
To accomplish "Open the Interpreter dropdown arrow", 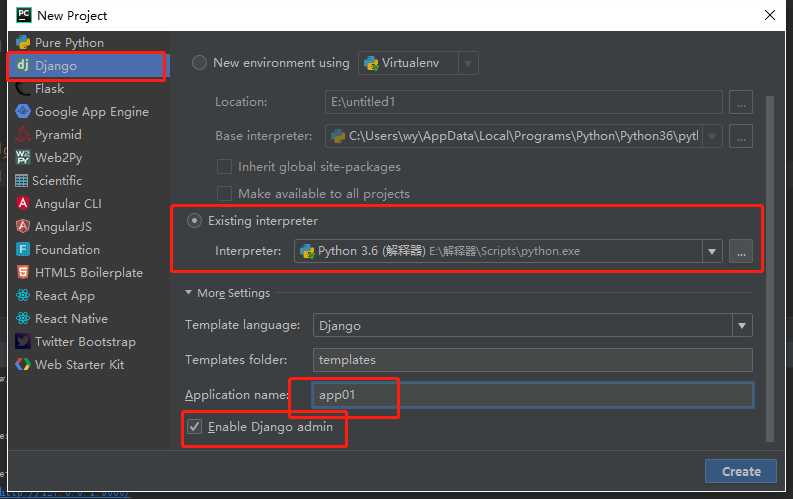I will [712, 251].
